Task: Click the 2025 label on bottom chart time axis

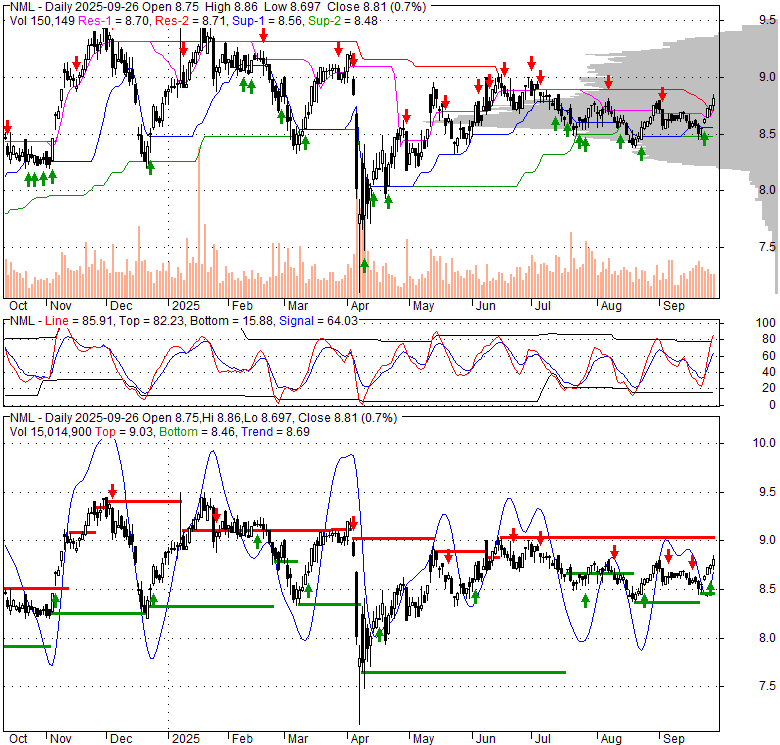Action: (x=186, y=739)
